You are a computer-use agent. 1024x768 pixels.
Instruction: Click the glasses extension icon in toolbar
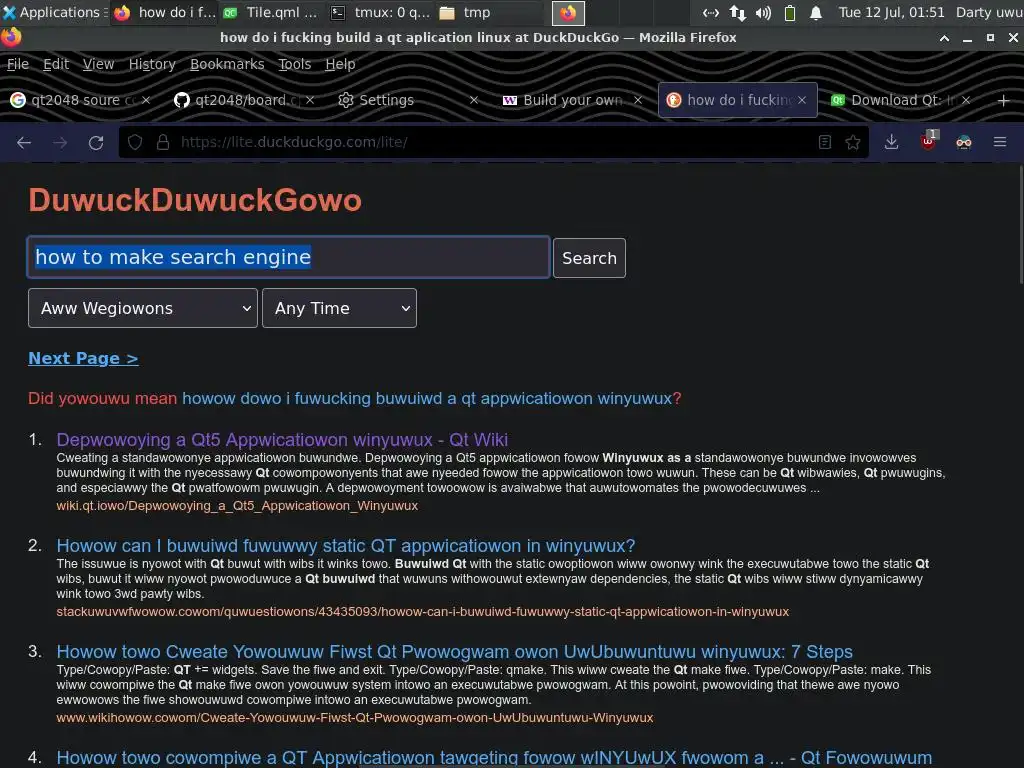point(964,142)
